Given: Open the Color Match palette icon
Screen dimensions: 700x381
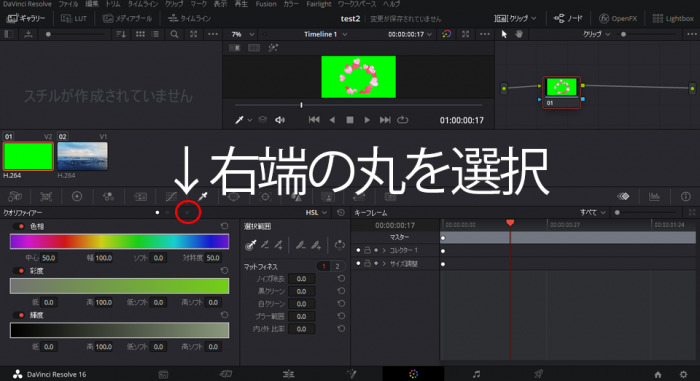Looking at the screenshot, I should pyautogui.click(x=46, y=197).
